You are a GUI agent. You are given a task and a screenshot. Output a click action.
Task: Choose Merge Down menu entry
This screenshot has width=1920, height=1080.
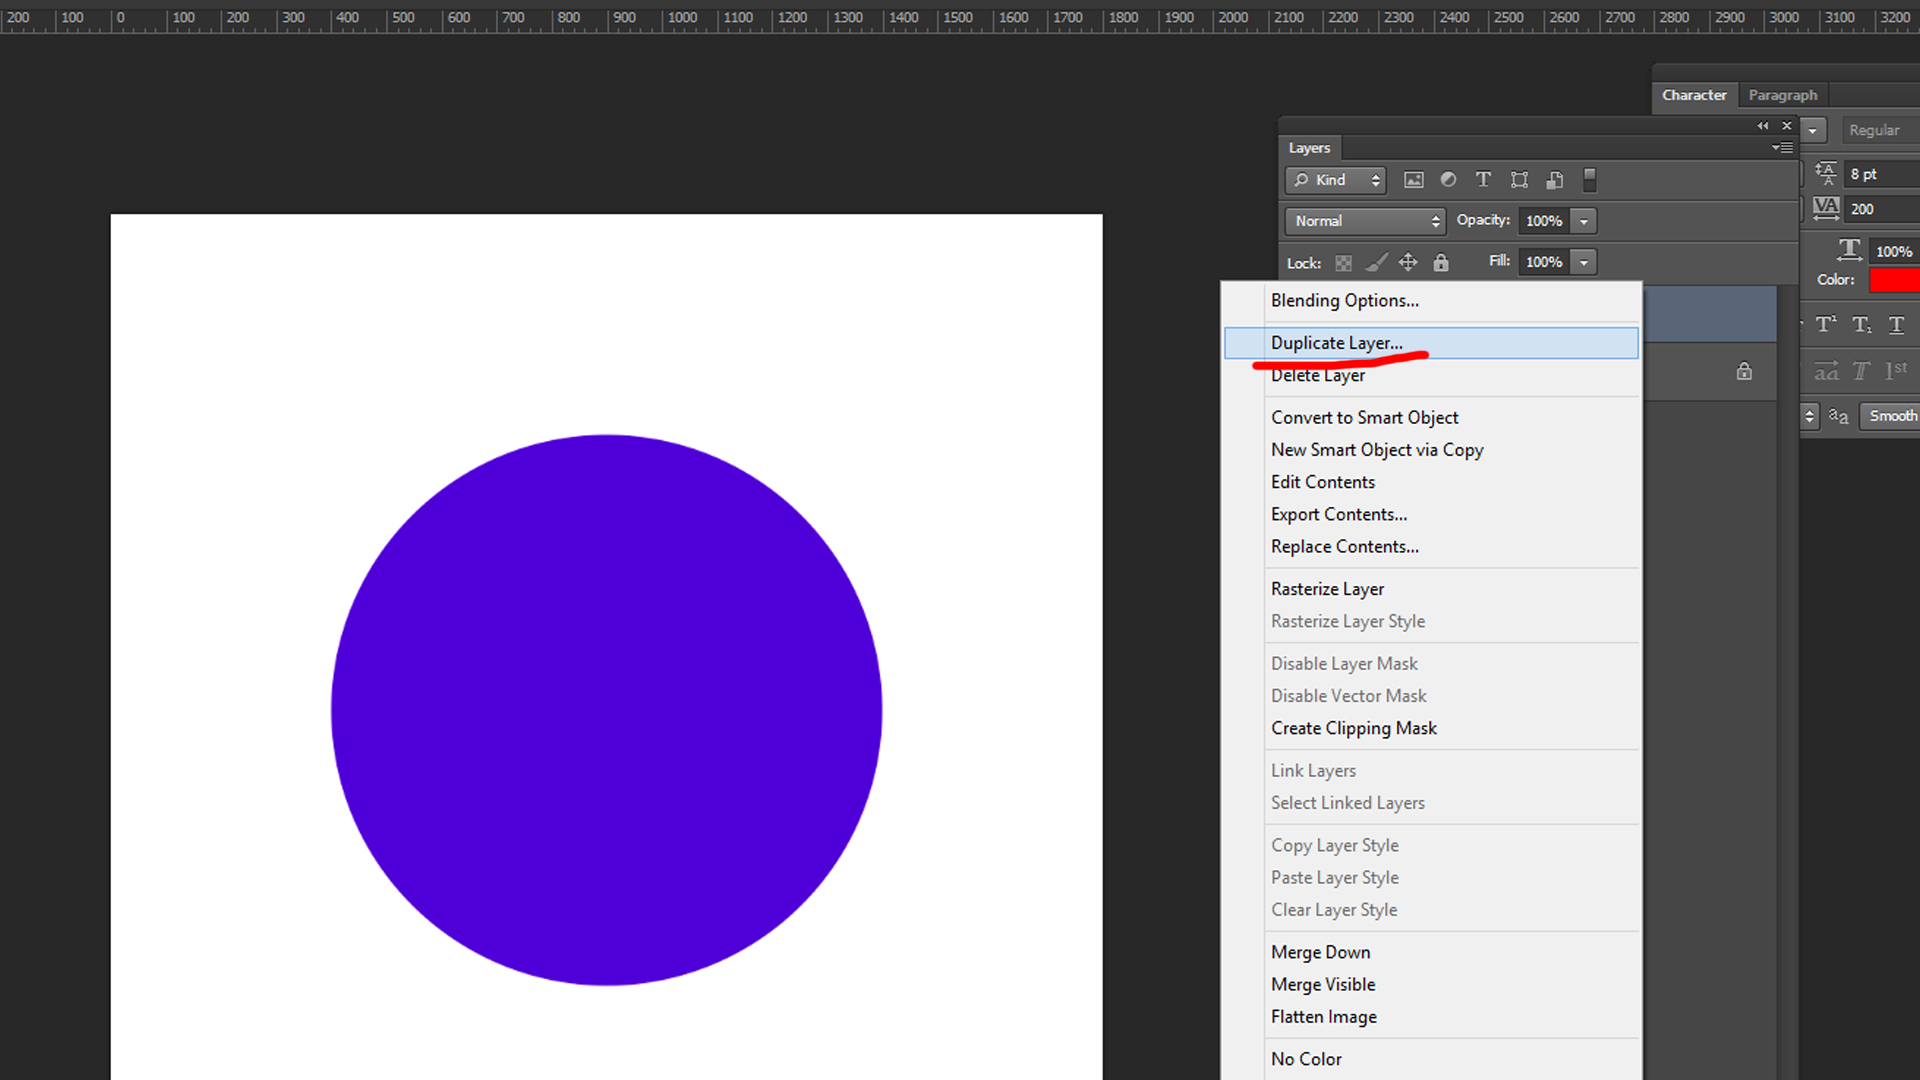pos(1431,952)
